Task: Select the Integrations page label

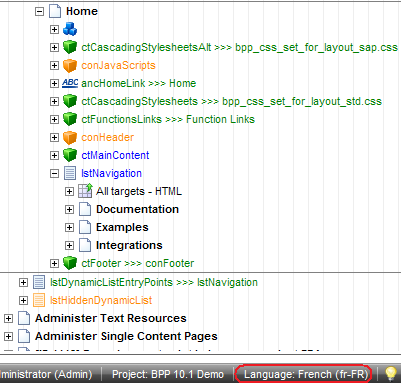Action: coord(129,245)
